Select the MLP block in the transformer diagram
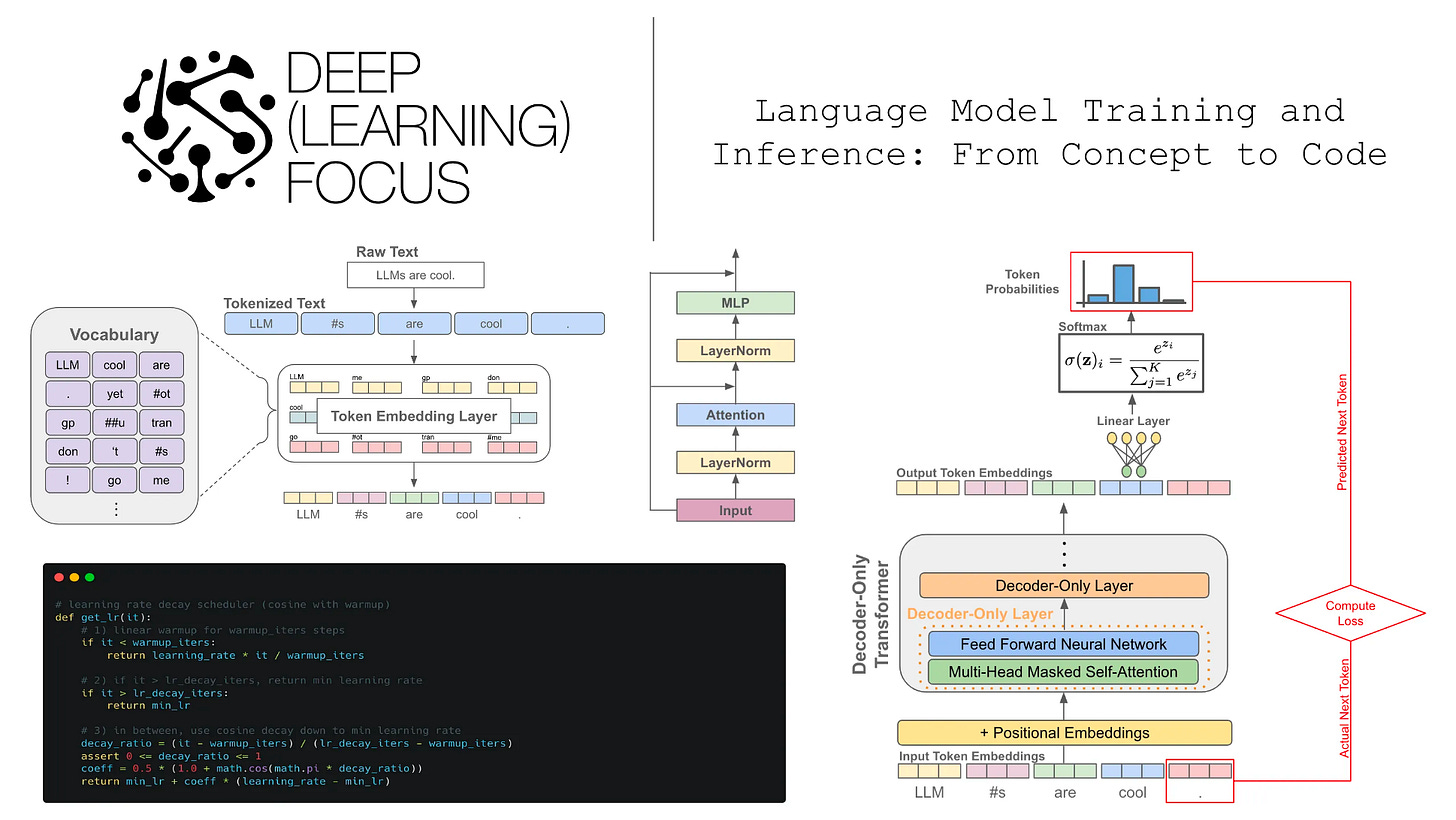 [x=735, y=302]
